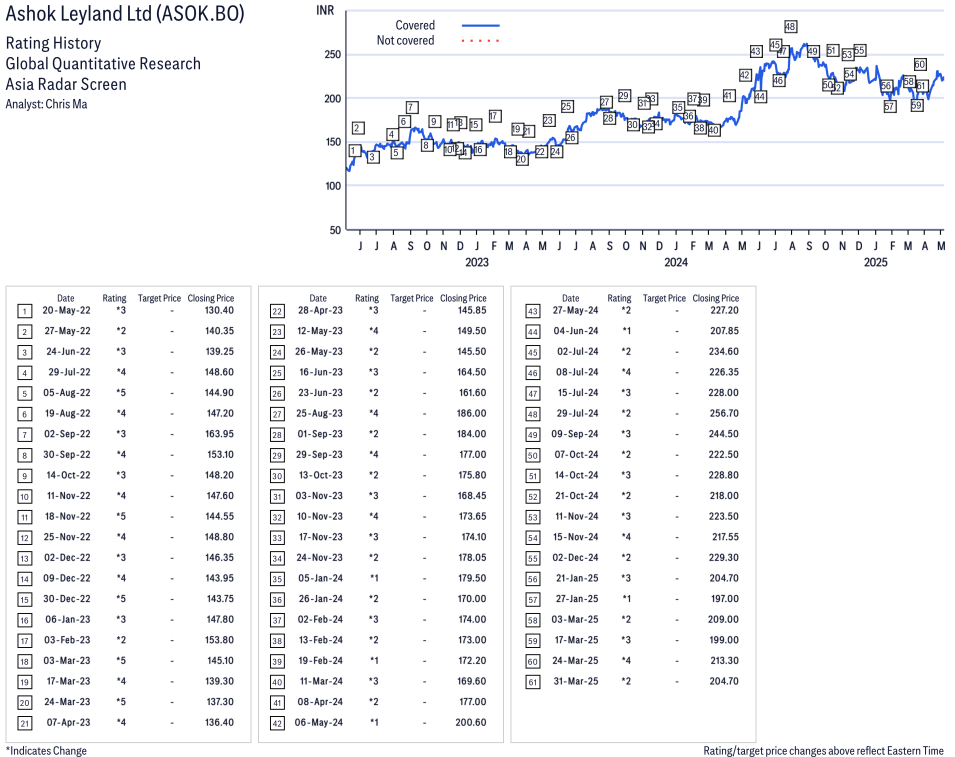955x757 pixels.
Task: Click the INR axis unit label
Action: [325, 10]
